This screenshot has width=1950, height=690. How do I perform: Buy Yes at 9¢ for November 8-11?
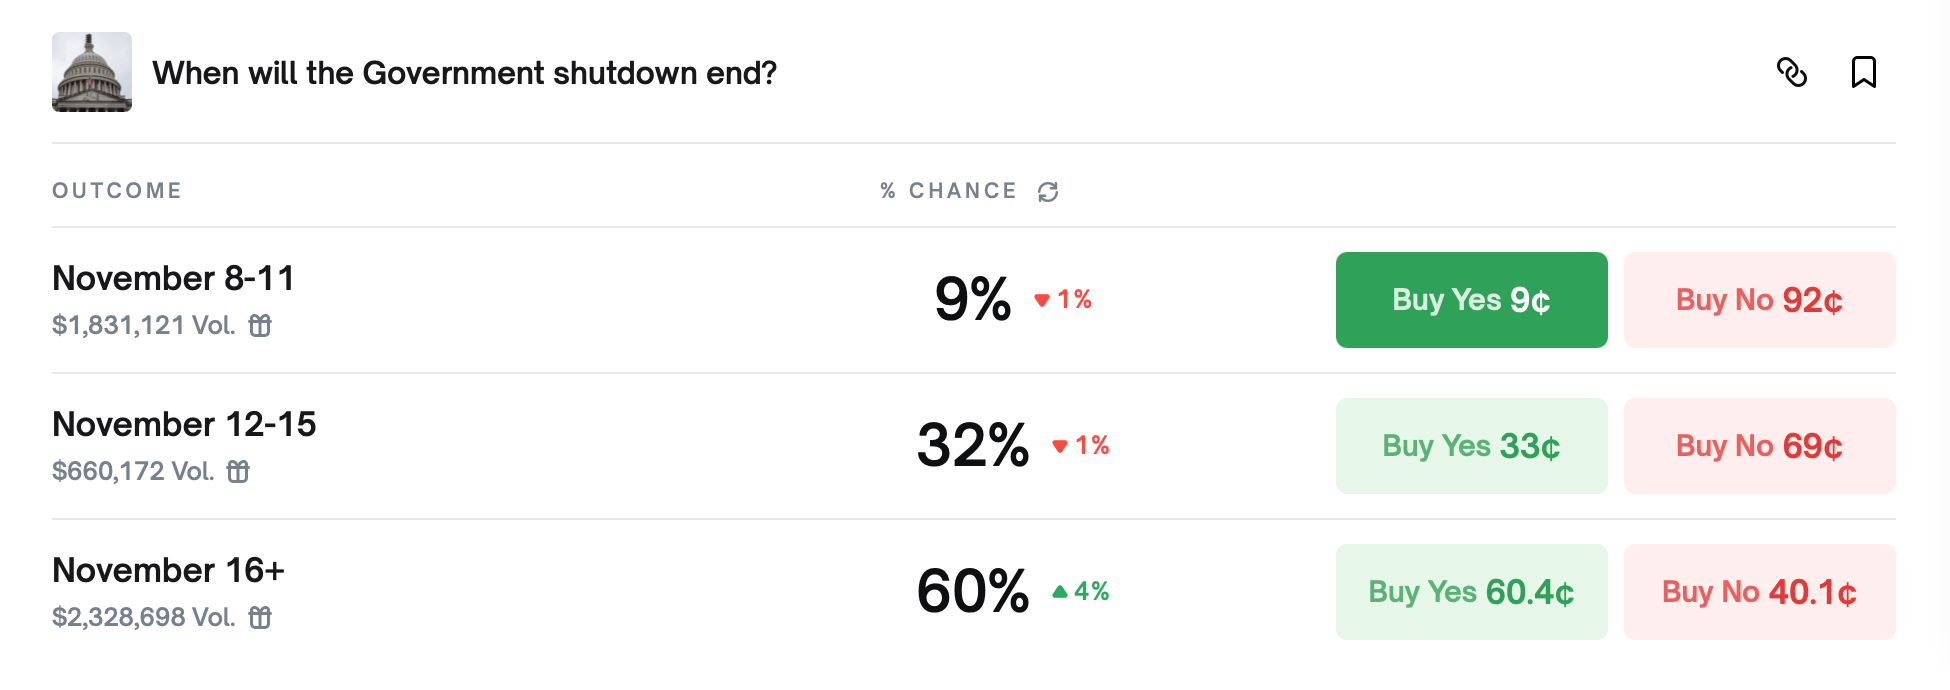point(1471,300)
